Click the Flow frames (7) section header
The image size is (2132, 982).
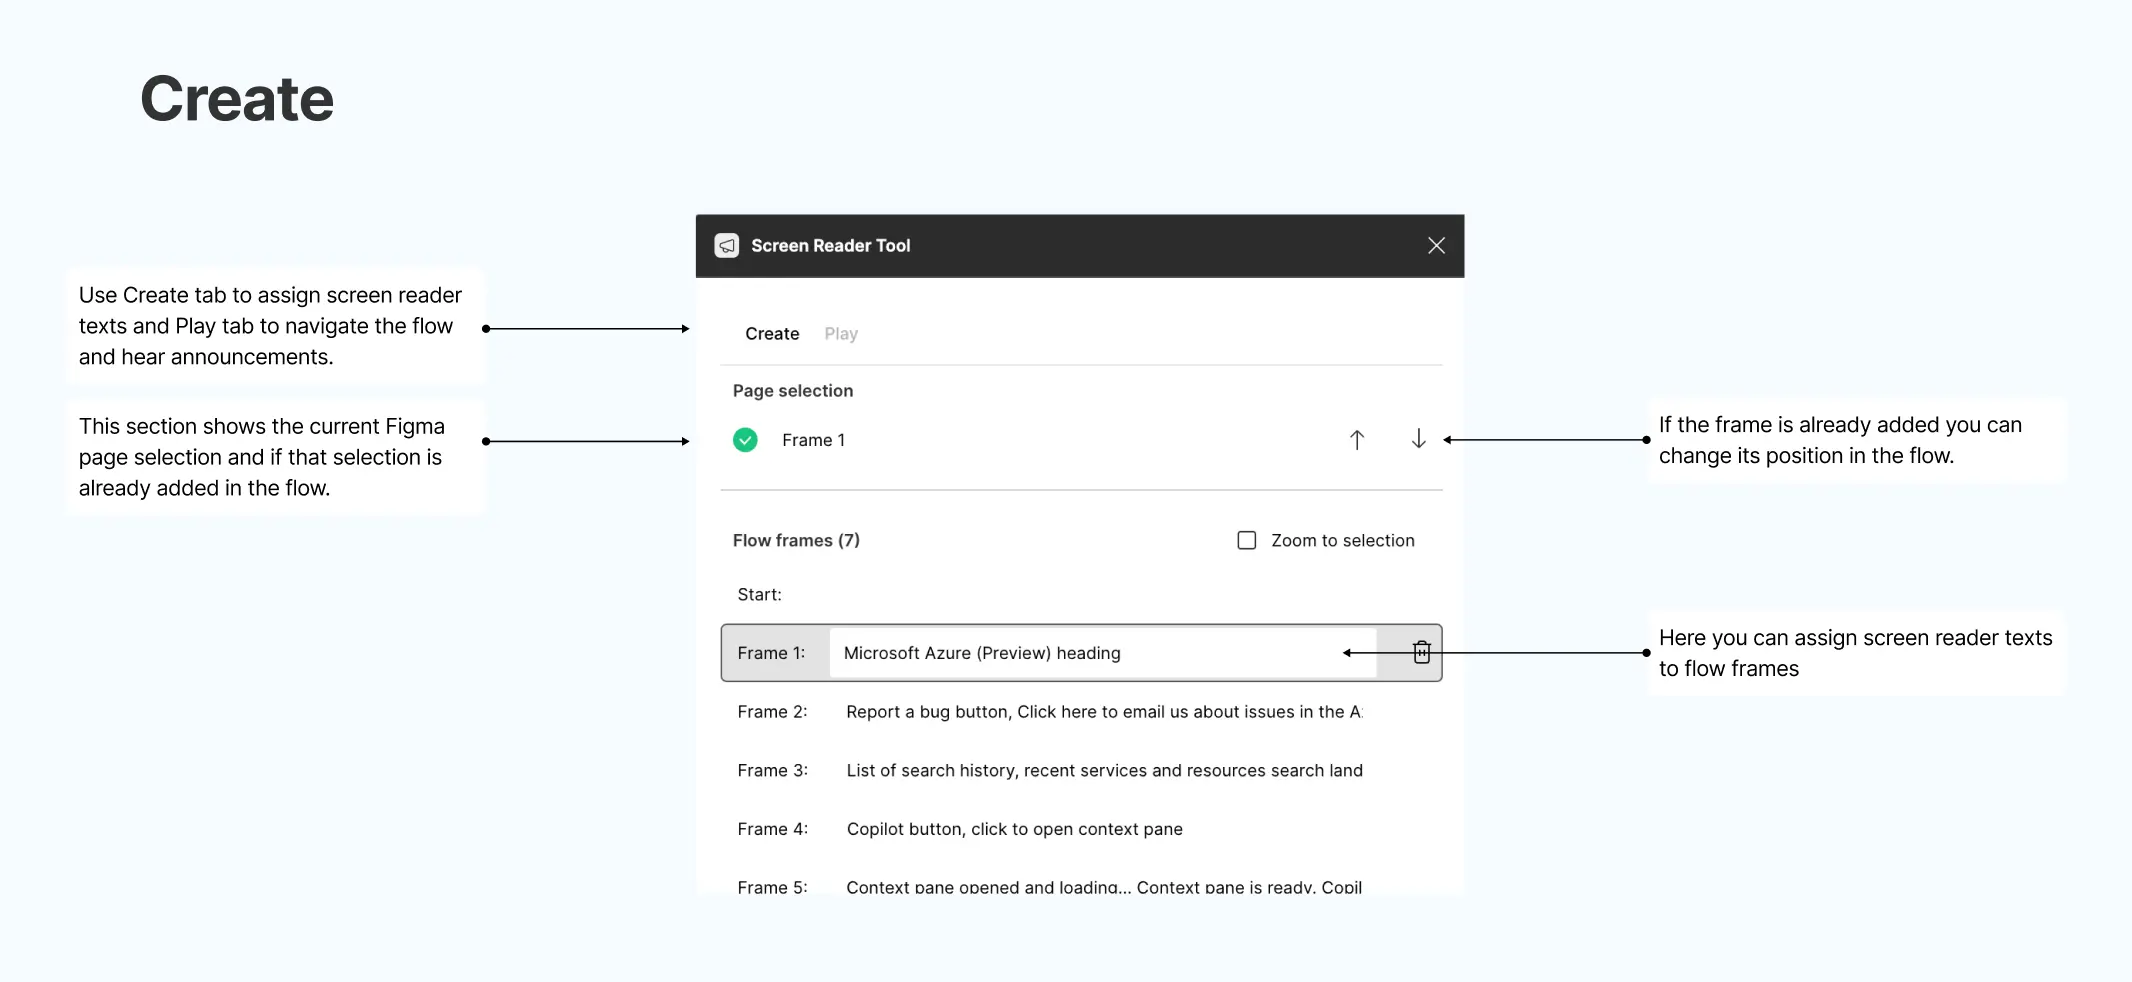(796, 540)
